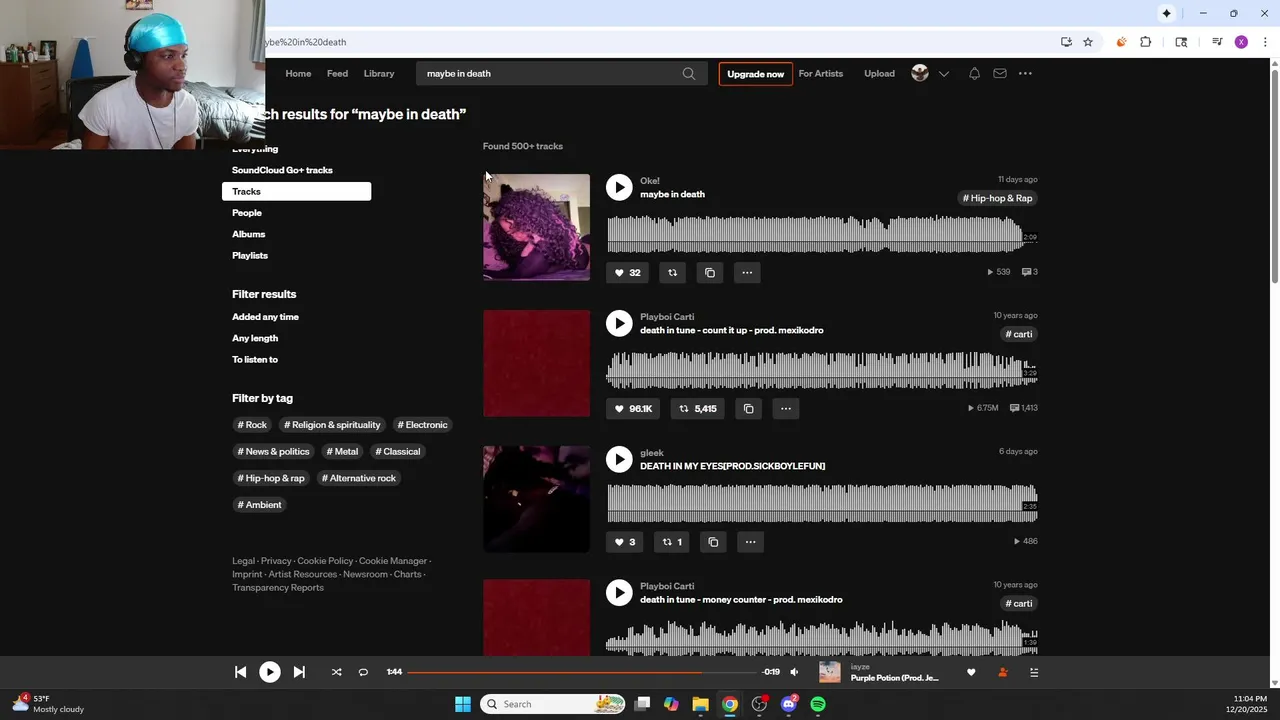Open the notifications bell

click(974, 74)
